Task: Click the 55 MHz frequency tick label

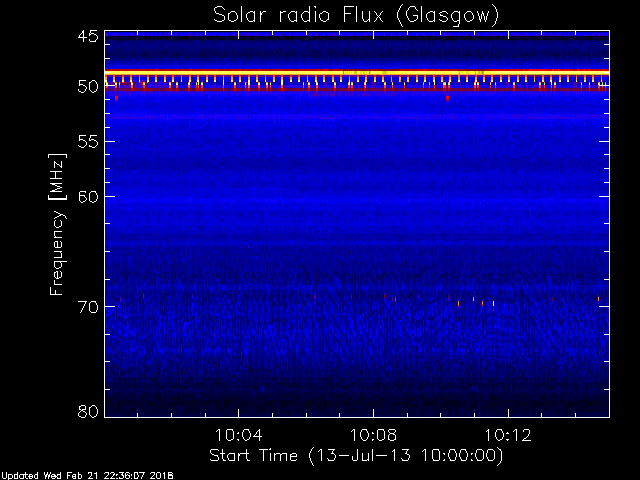Action: (x=86, y=142)
